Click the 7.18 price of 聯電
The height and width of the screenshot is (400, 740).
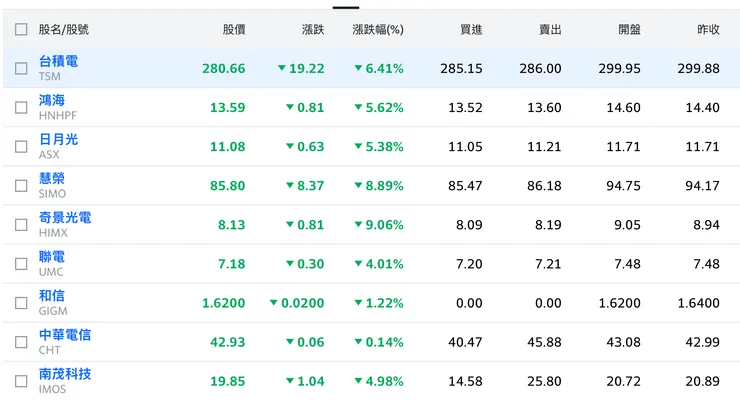232,264
